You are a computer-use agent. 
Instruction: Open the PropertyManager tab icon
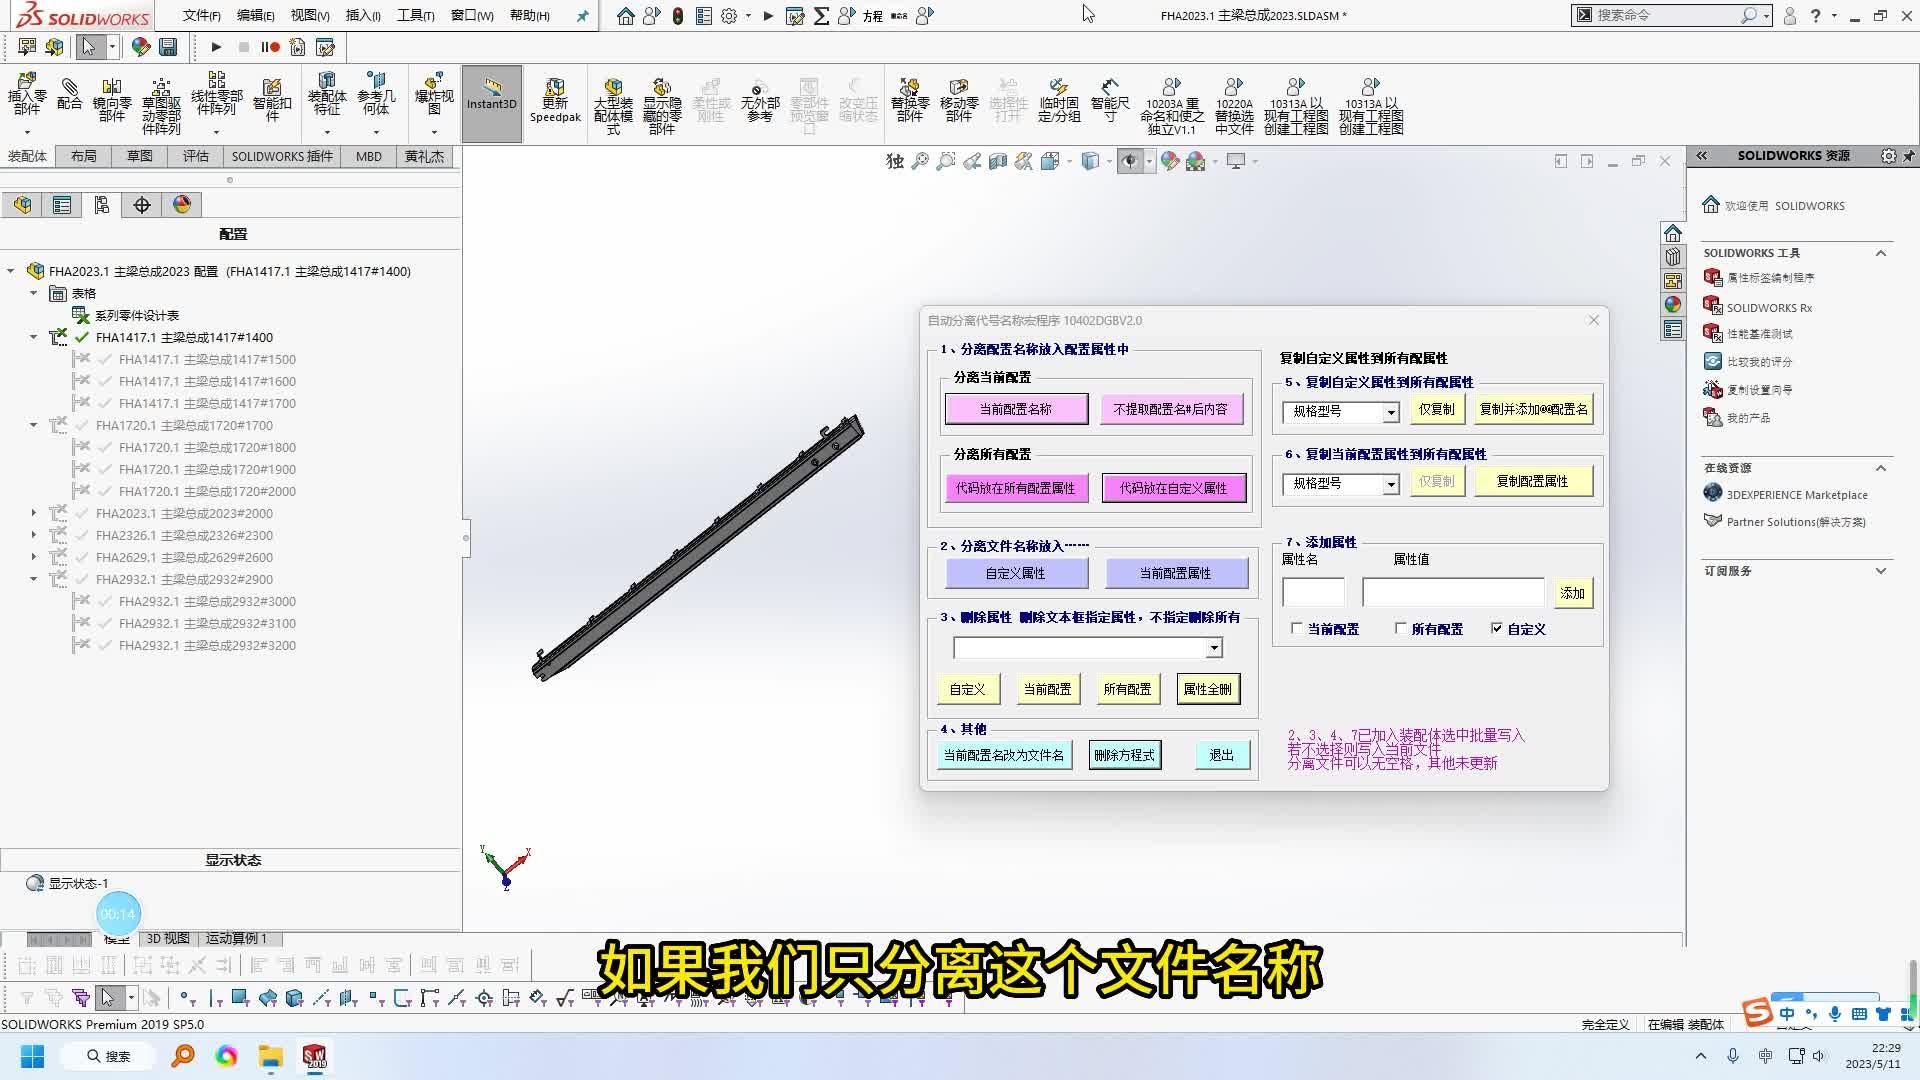point(62,205)
